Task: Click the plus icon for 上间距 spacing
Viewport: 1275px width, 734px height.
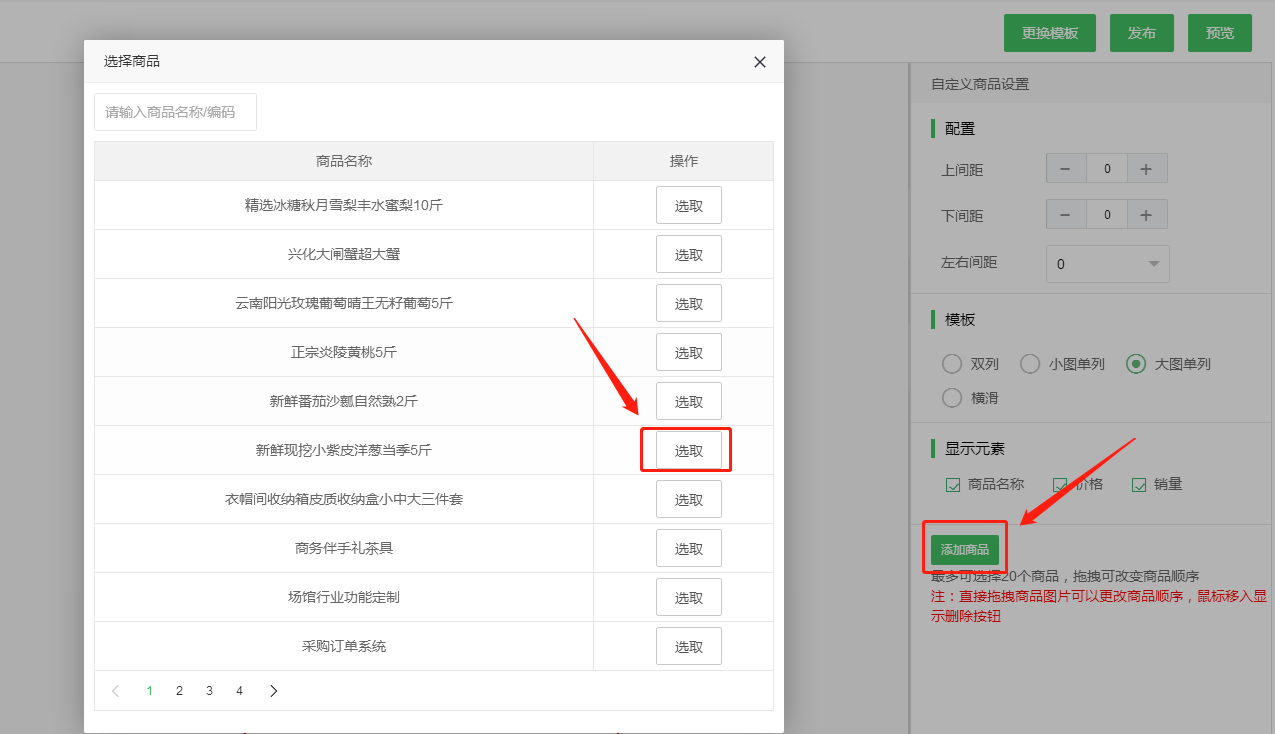Action: (x=1147, y=168)
